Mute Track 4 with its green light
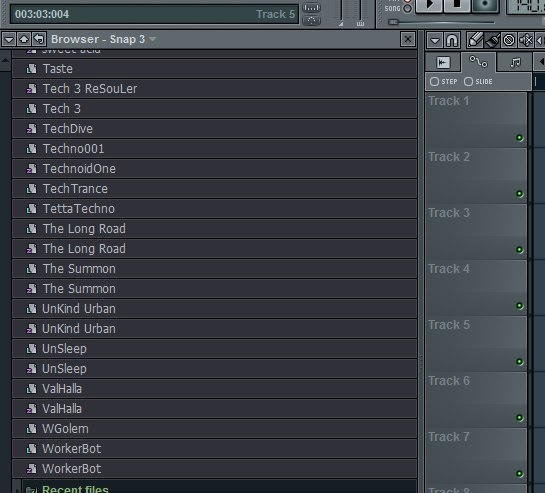 click(x=520, y=306)
